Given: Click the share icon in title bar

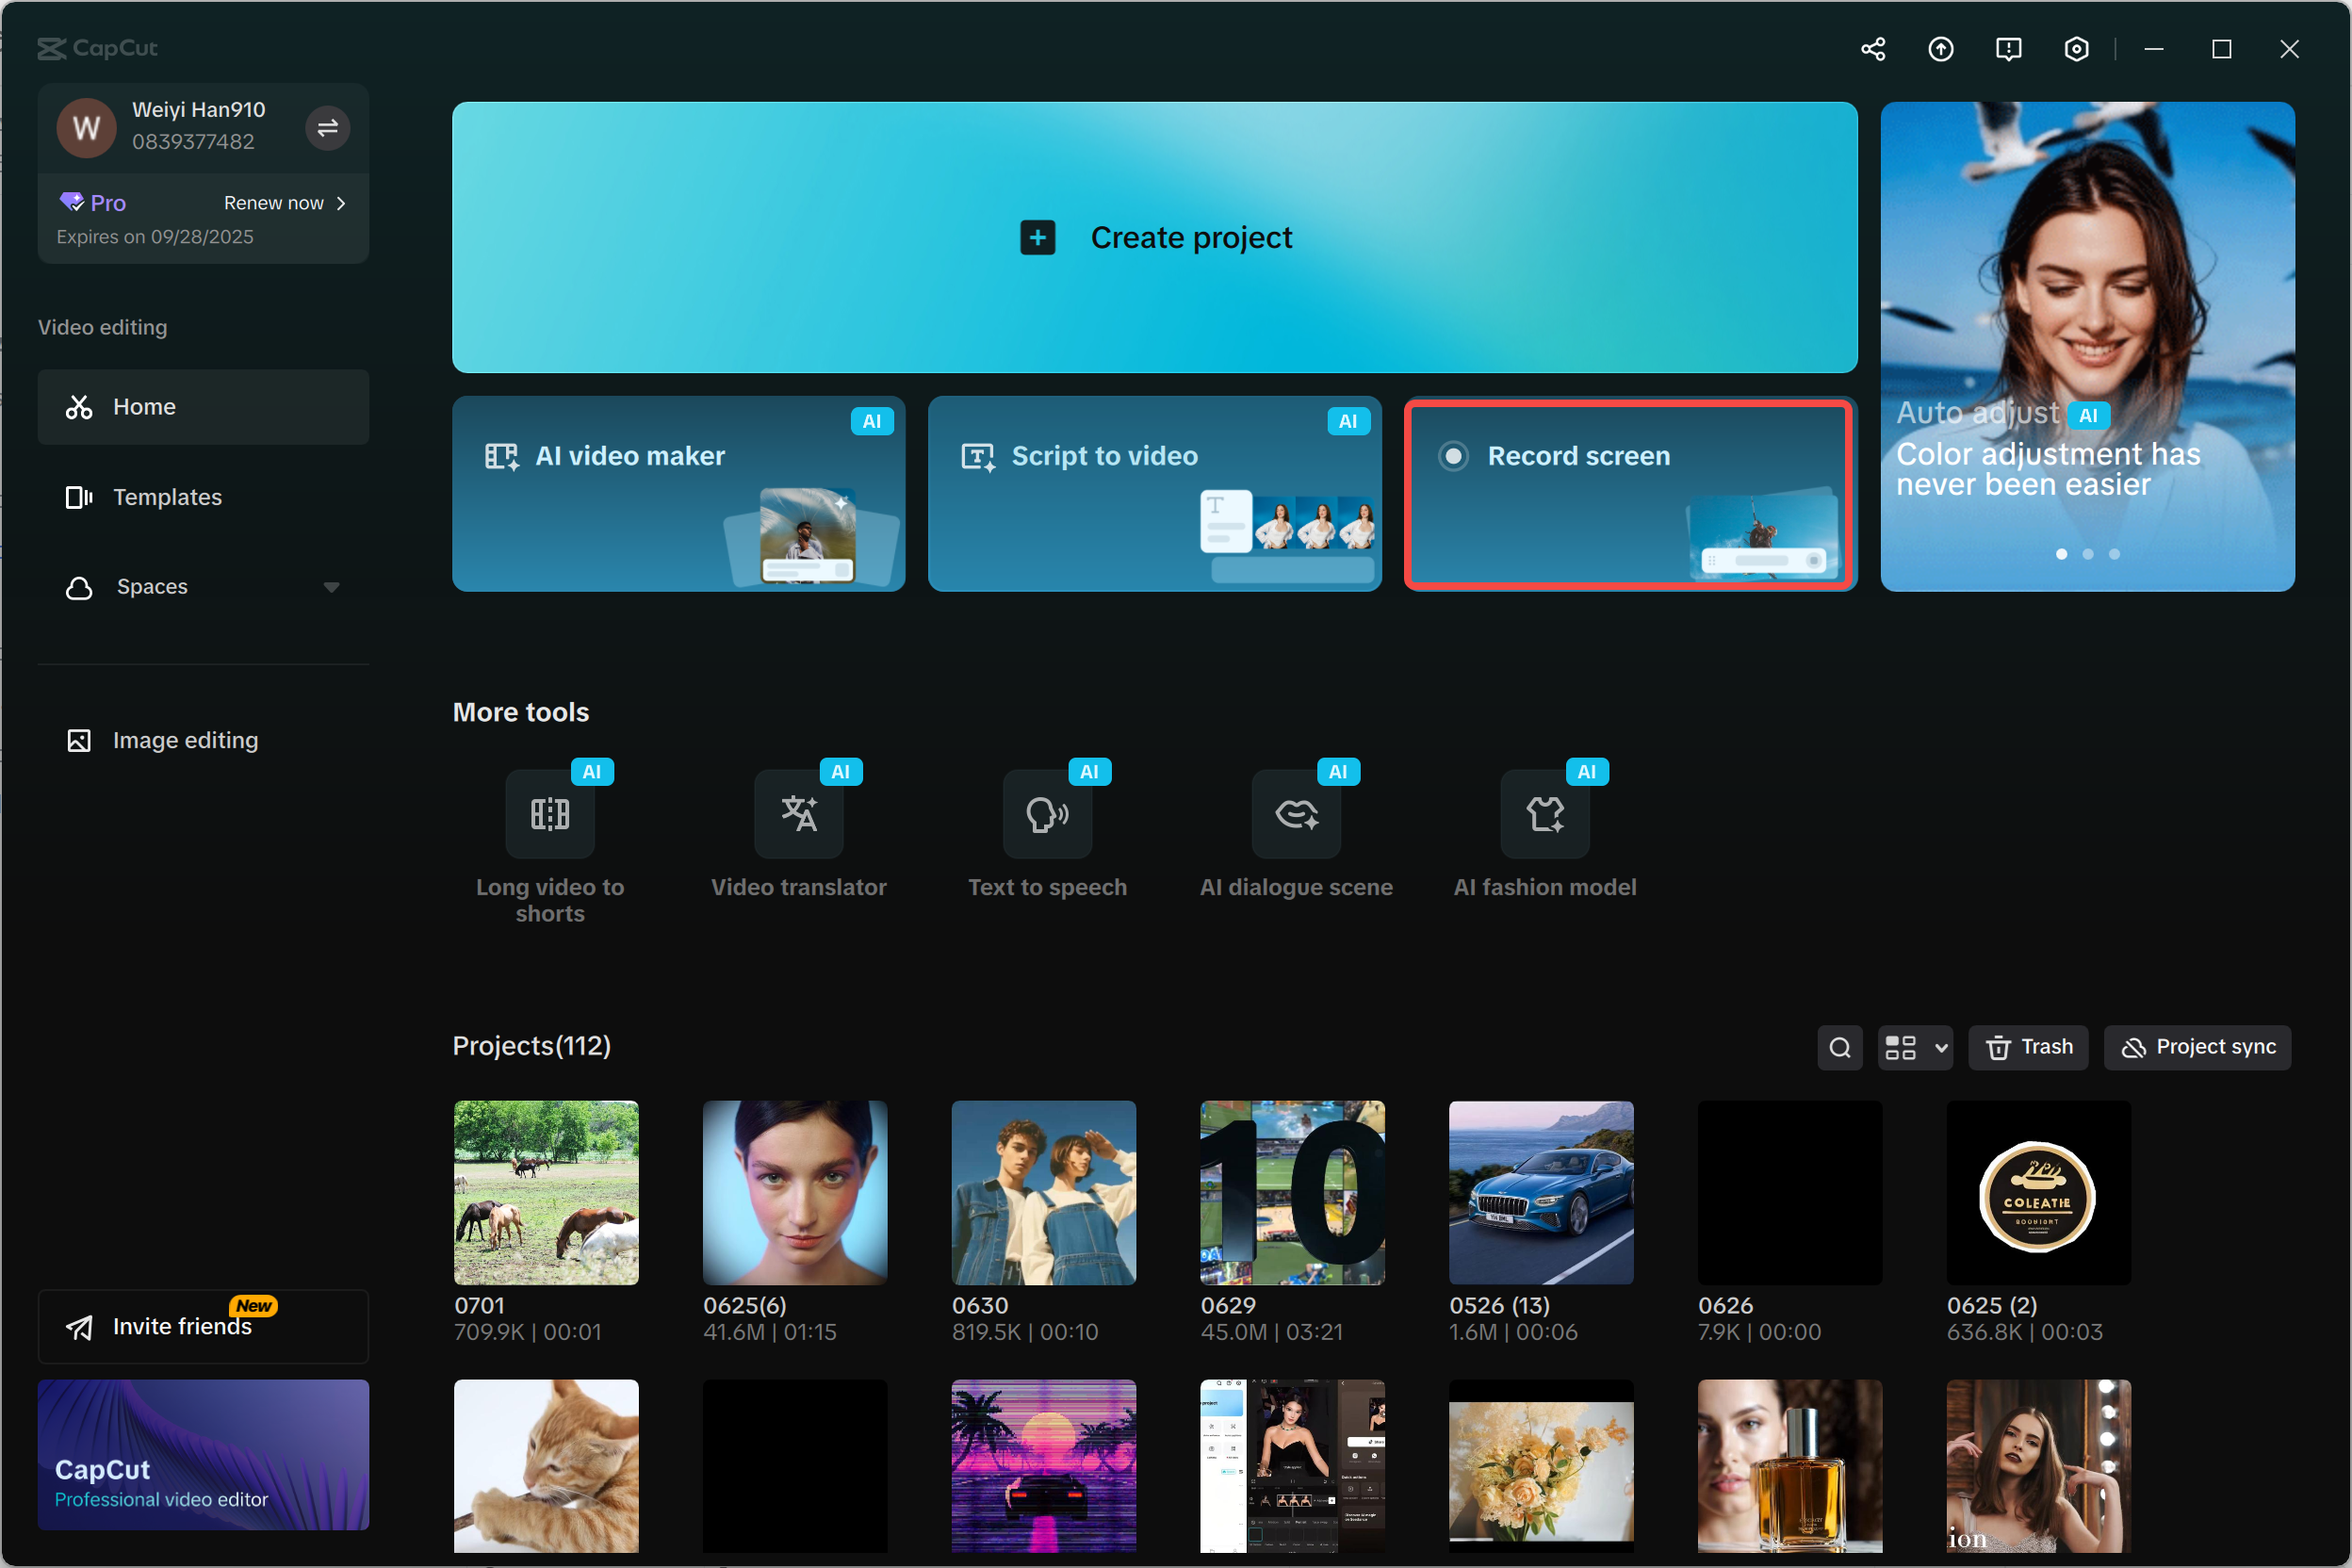Looking at the screenshot, I should [x=1872, y=49].
